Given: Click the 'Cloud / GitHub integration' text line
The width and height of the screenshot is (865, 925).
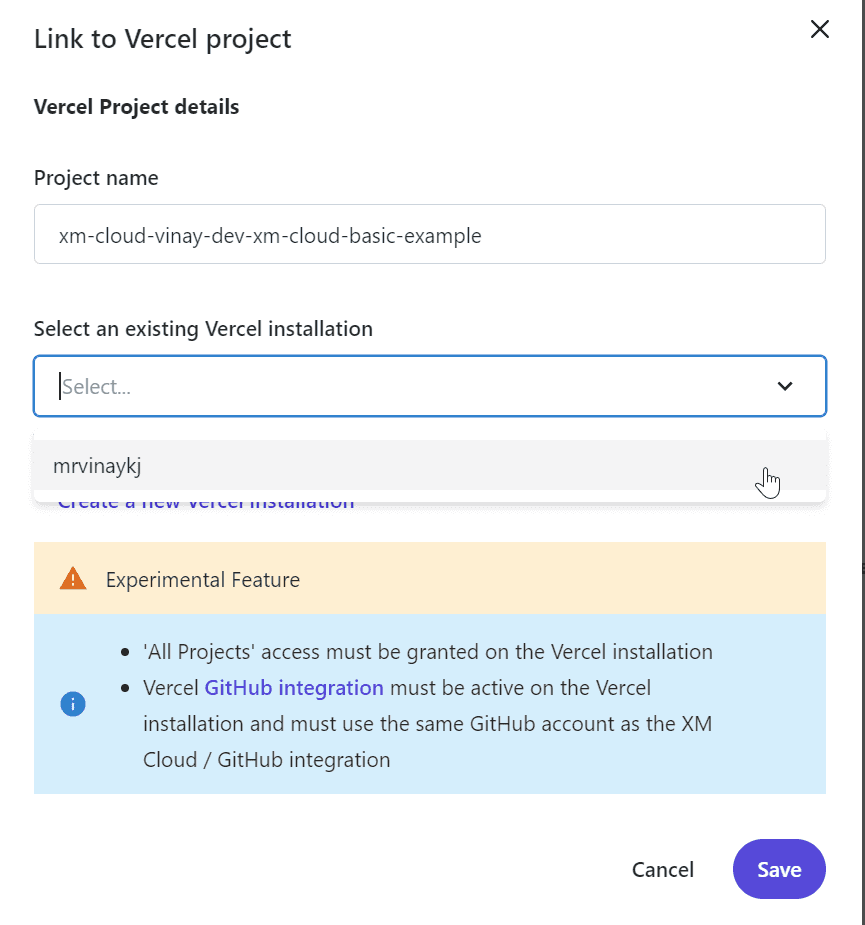Looking at the screenshot, I should 267,760.
